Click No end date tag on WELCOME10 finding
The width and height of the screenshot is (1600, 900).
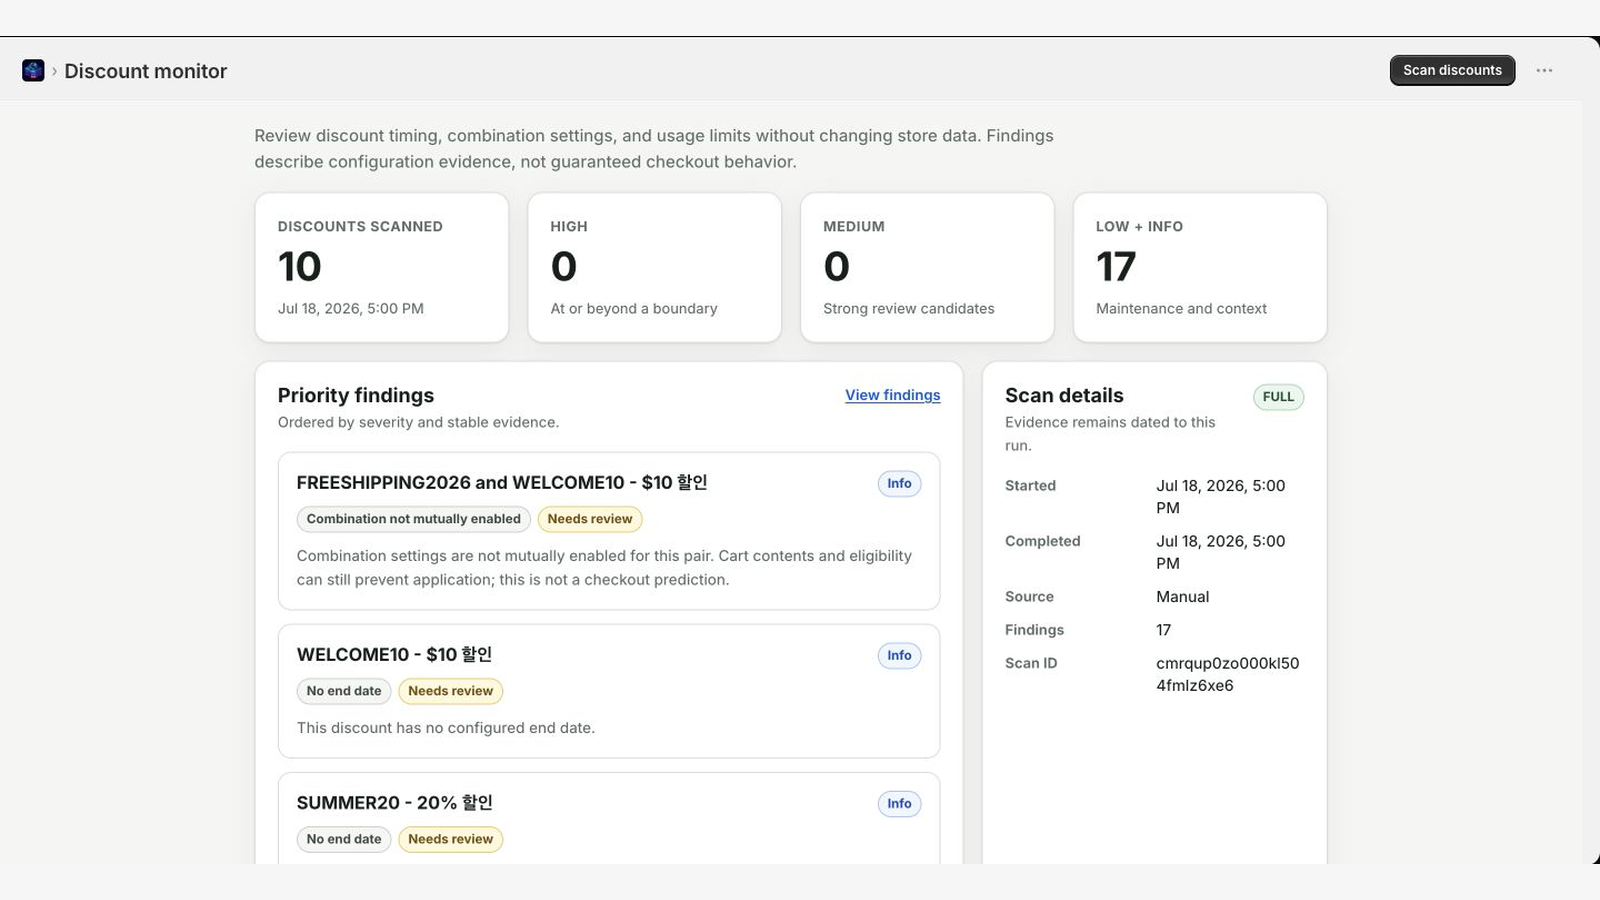tap(344, 691)
